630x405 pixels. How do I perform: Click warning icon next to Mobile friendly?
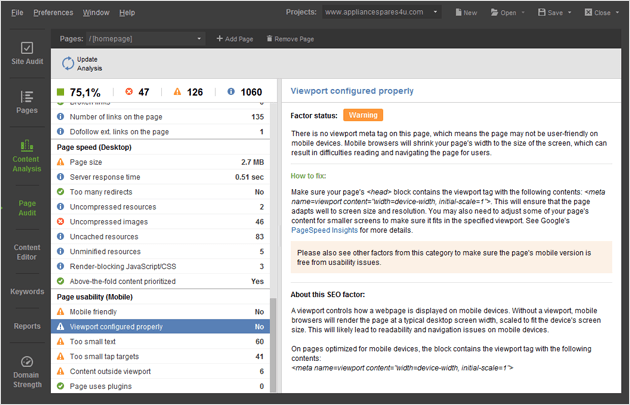coord(60,311)
